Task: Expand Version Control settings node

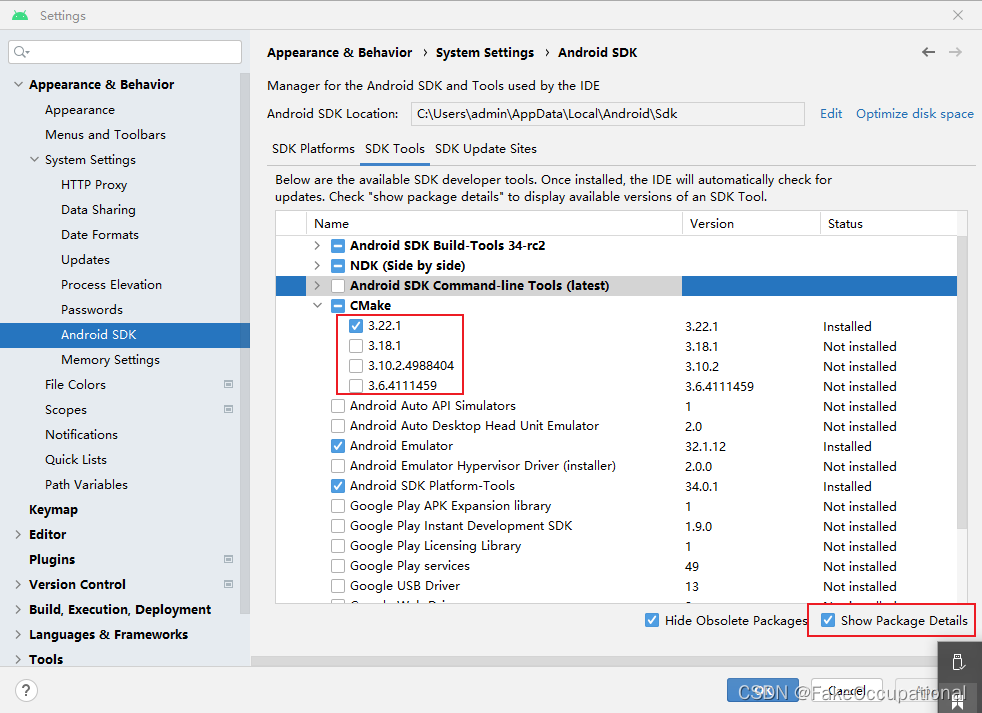Action: (18, 585)
